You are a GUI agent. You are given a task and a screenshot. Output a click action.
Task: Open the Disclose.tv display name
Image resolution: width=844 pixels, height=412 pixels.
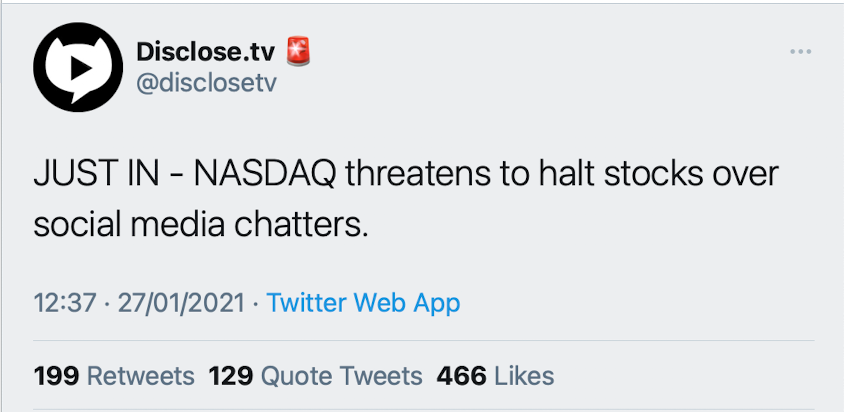205,49
